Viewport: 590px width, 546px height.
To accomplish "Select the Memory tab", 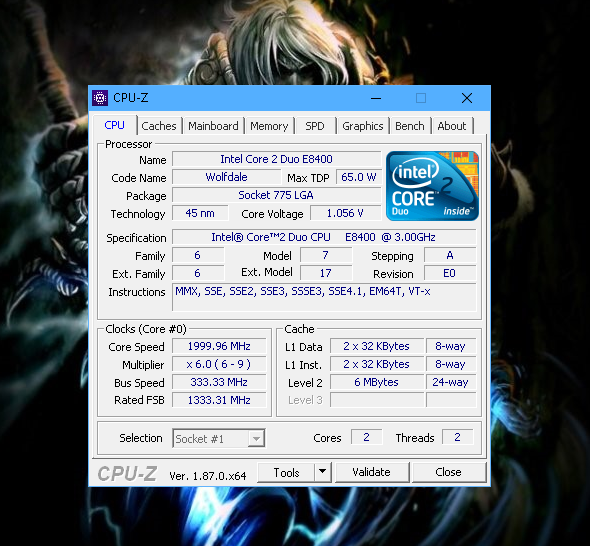I will (269, 126).
